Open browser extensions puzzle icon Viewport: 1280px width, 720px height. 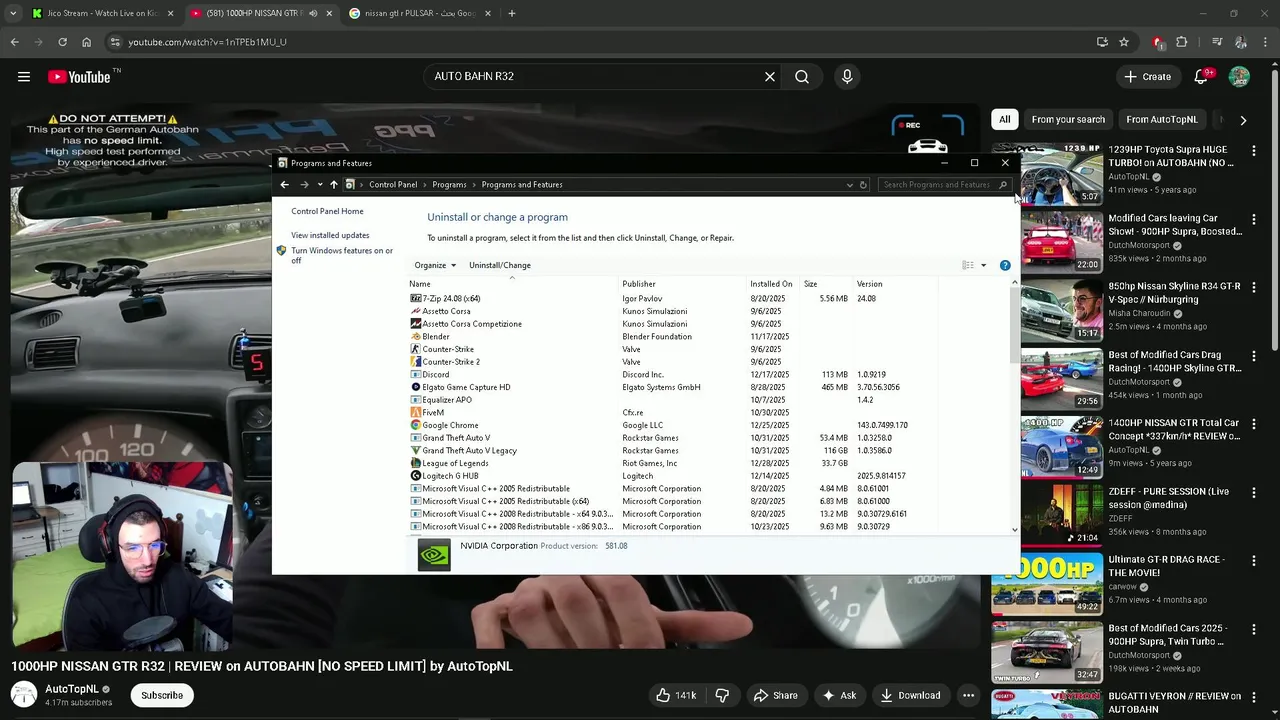coord(1182,42)
